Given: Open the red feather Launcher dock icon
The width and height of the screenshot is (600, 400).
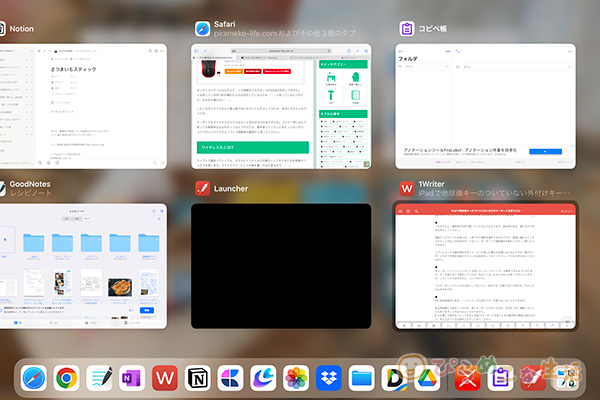Looking at the screenshot, I should (x=533, y=378).
